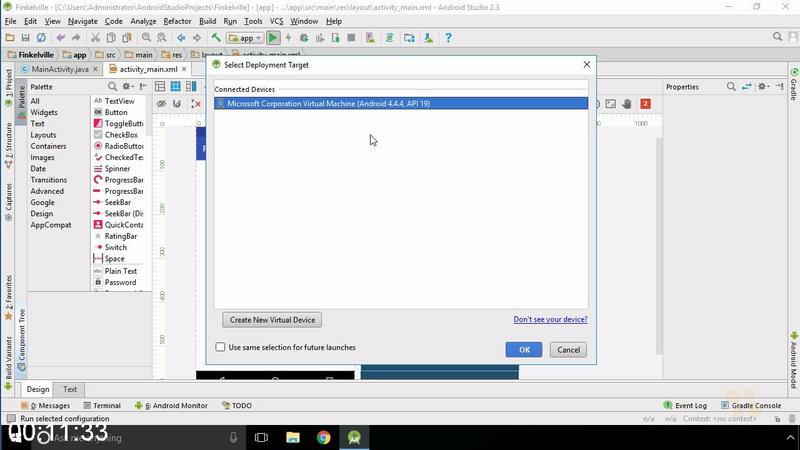The height and width of the screenshot is (450, 800).
Task: Click the OK button in the dialog
Action: (524, 349)
